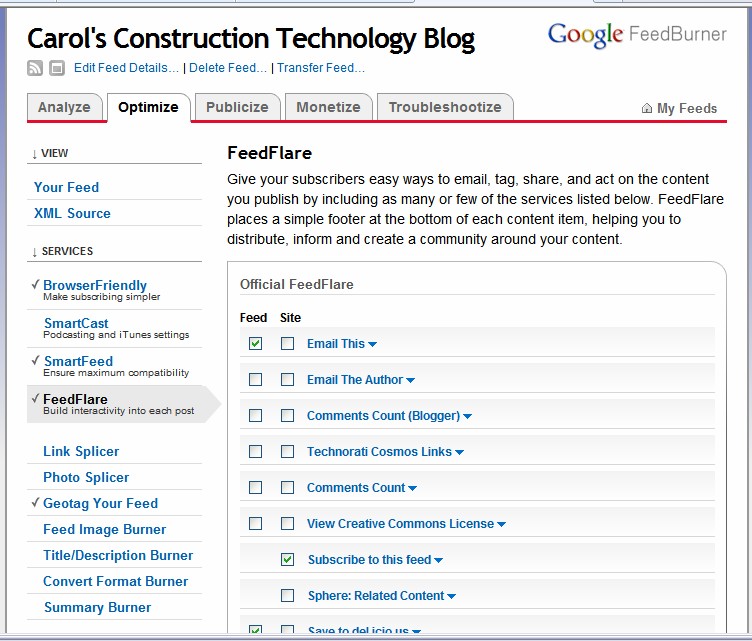
Task: Expand the Comments Count dropdown arrow
Action: 412,488
